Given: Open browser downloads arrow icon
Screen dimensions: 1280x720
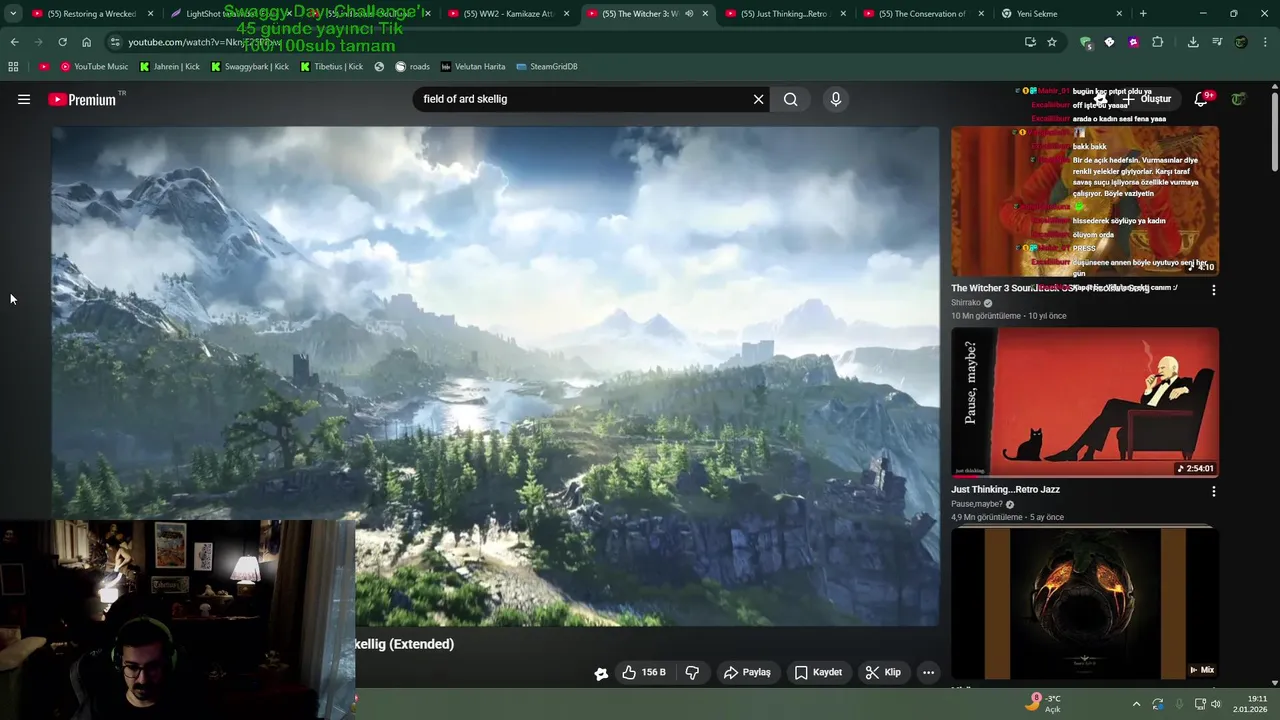Looking at the screenshot, I should click(1193, 42).
